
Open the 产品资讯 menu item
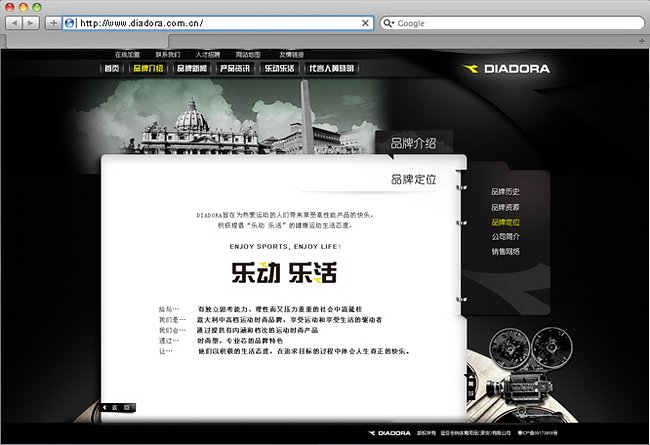pos(235,68)
